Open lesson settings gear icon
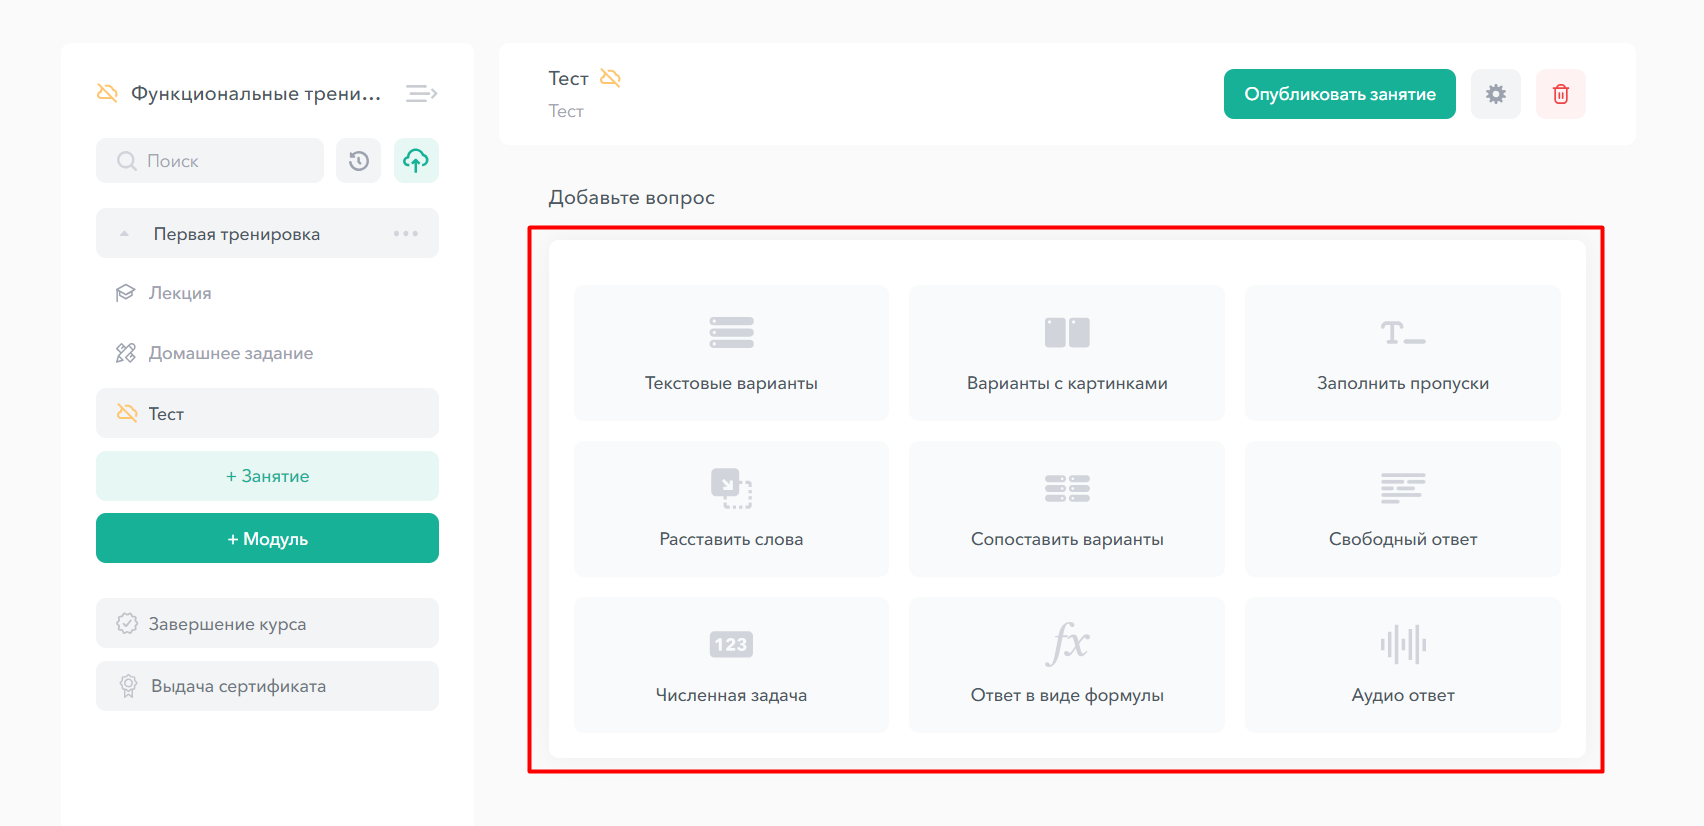 point(1495,94)
